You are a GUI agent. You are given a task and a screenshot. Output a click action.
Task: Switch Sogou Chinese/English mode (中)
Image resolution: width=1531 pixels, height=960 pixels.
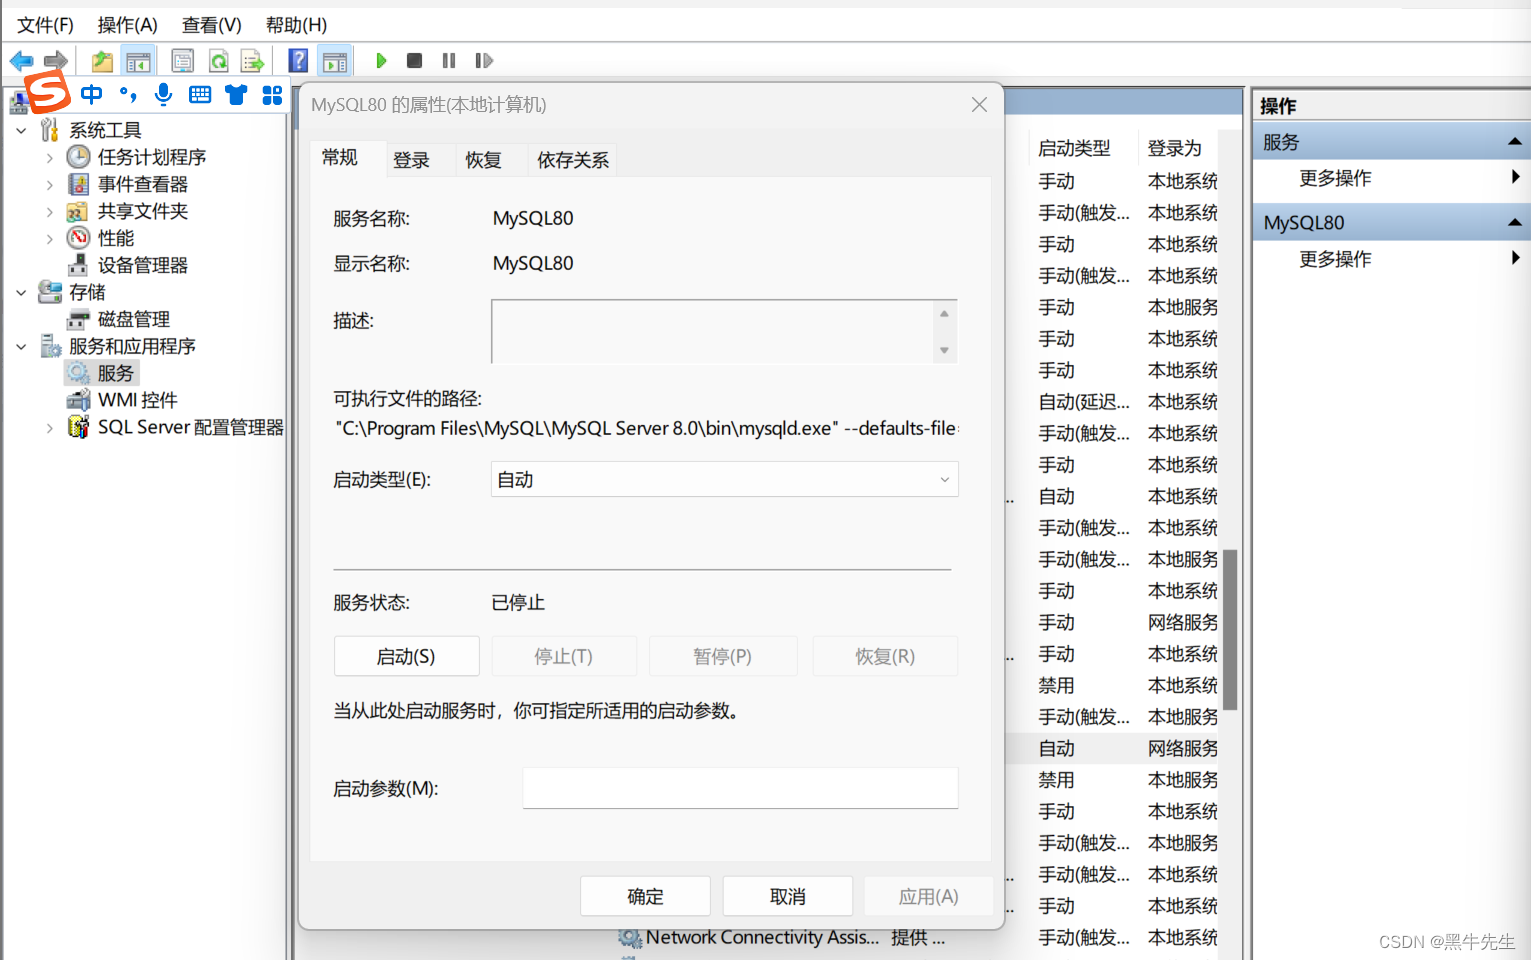[x=92, y=95]
